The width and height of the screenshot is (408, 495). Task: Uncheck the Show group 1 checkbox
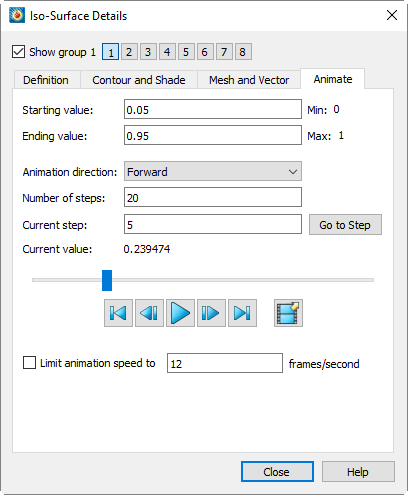coord(18,52)
